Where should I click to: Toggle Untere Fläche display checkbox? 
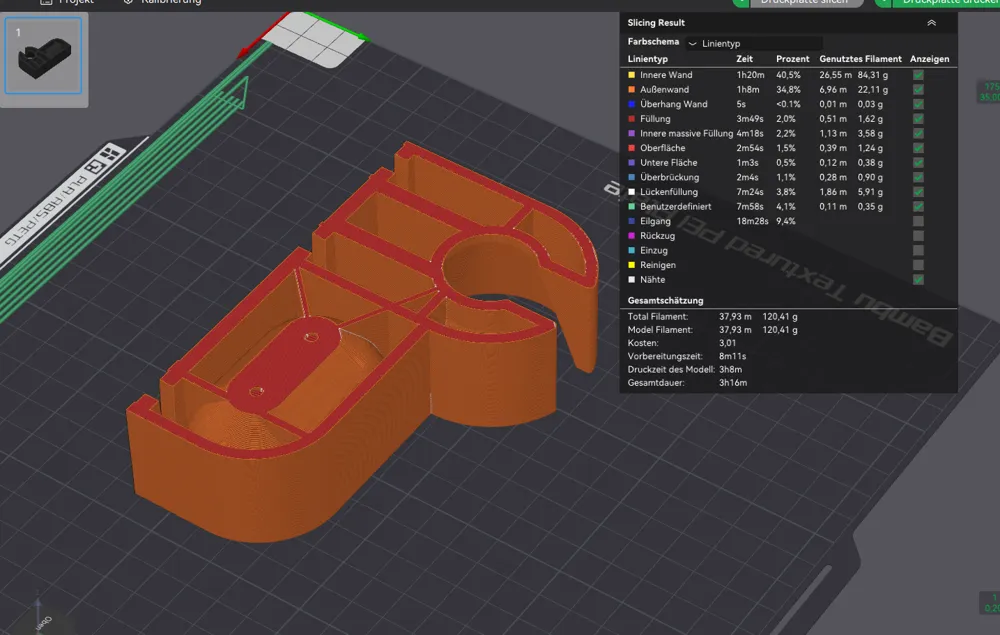(x=918, y=163)
